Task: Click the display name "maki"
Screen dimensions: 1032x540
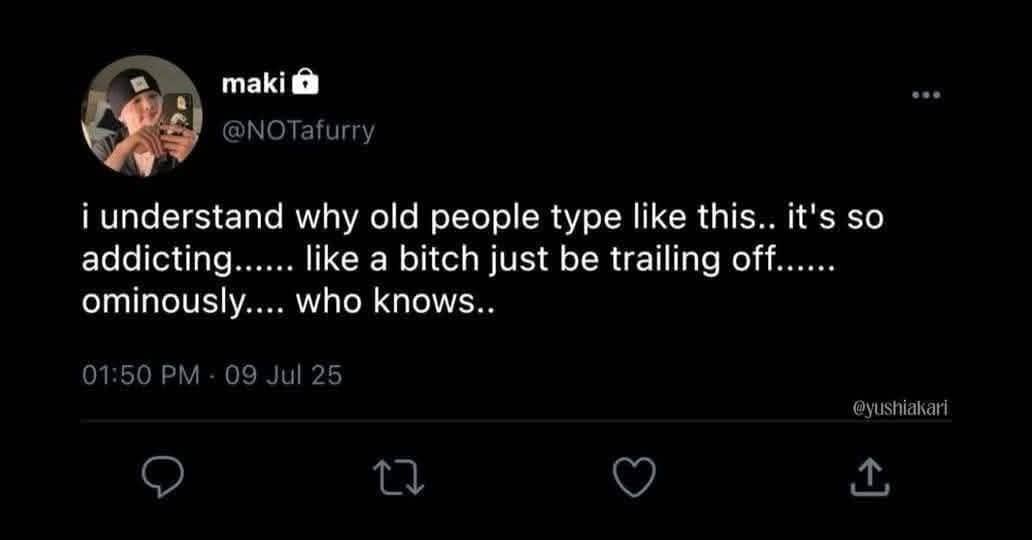Action: pos(251,86)
